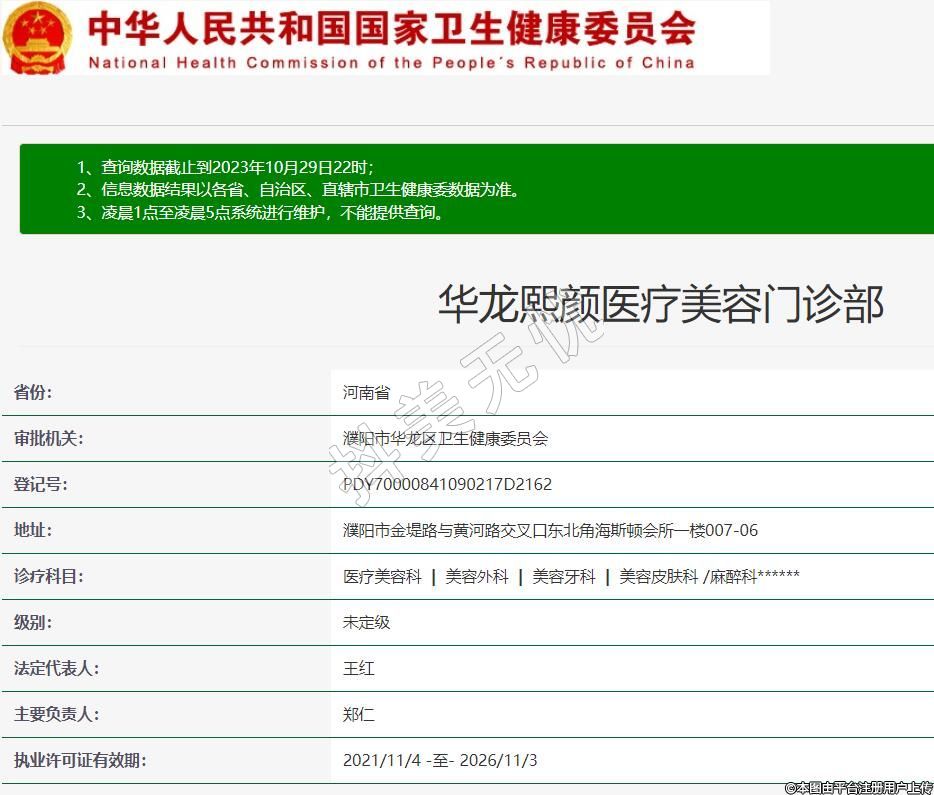Screen dimensions: 934x795
Task: Click the English National Health Commission subtitle
Action: point(391,62)
